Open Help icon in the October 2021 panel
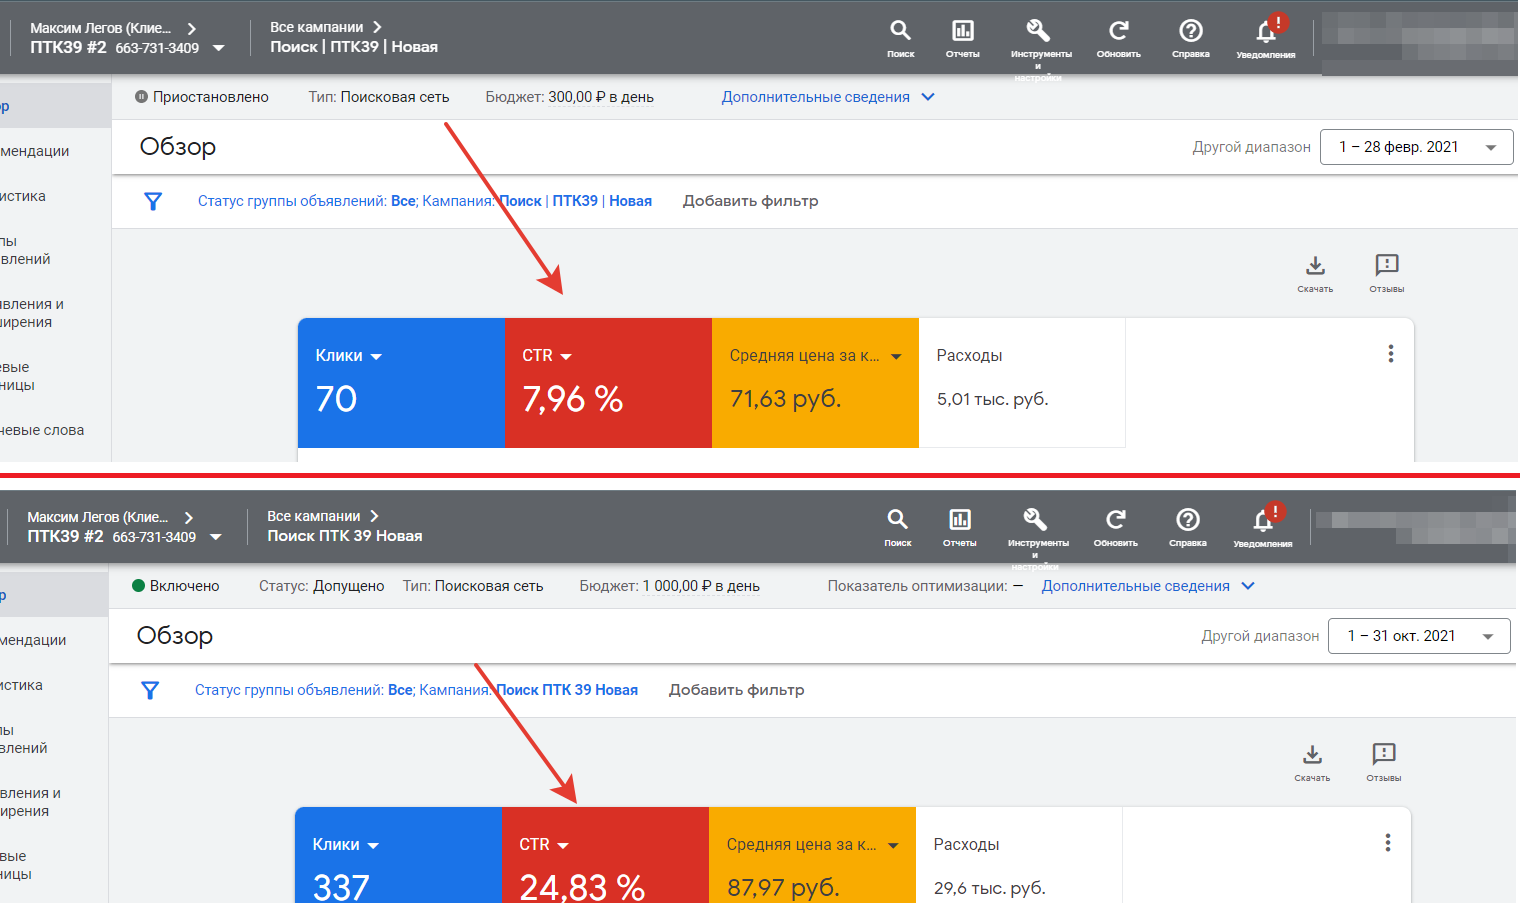The width and height of the screenshot is (1520, 903). [x=1188, y=520]
